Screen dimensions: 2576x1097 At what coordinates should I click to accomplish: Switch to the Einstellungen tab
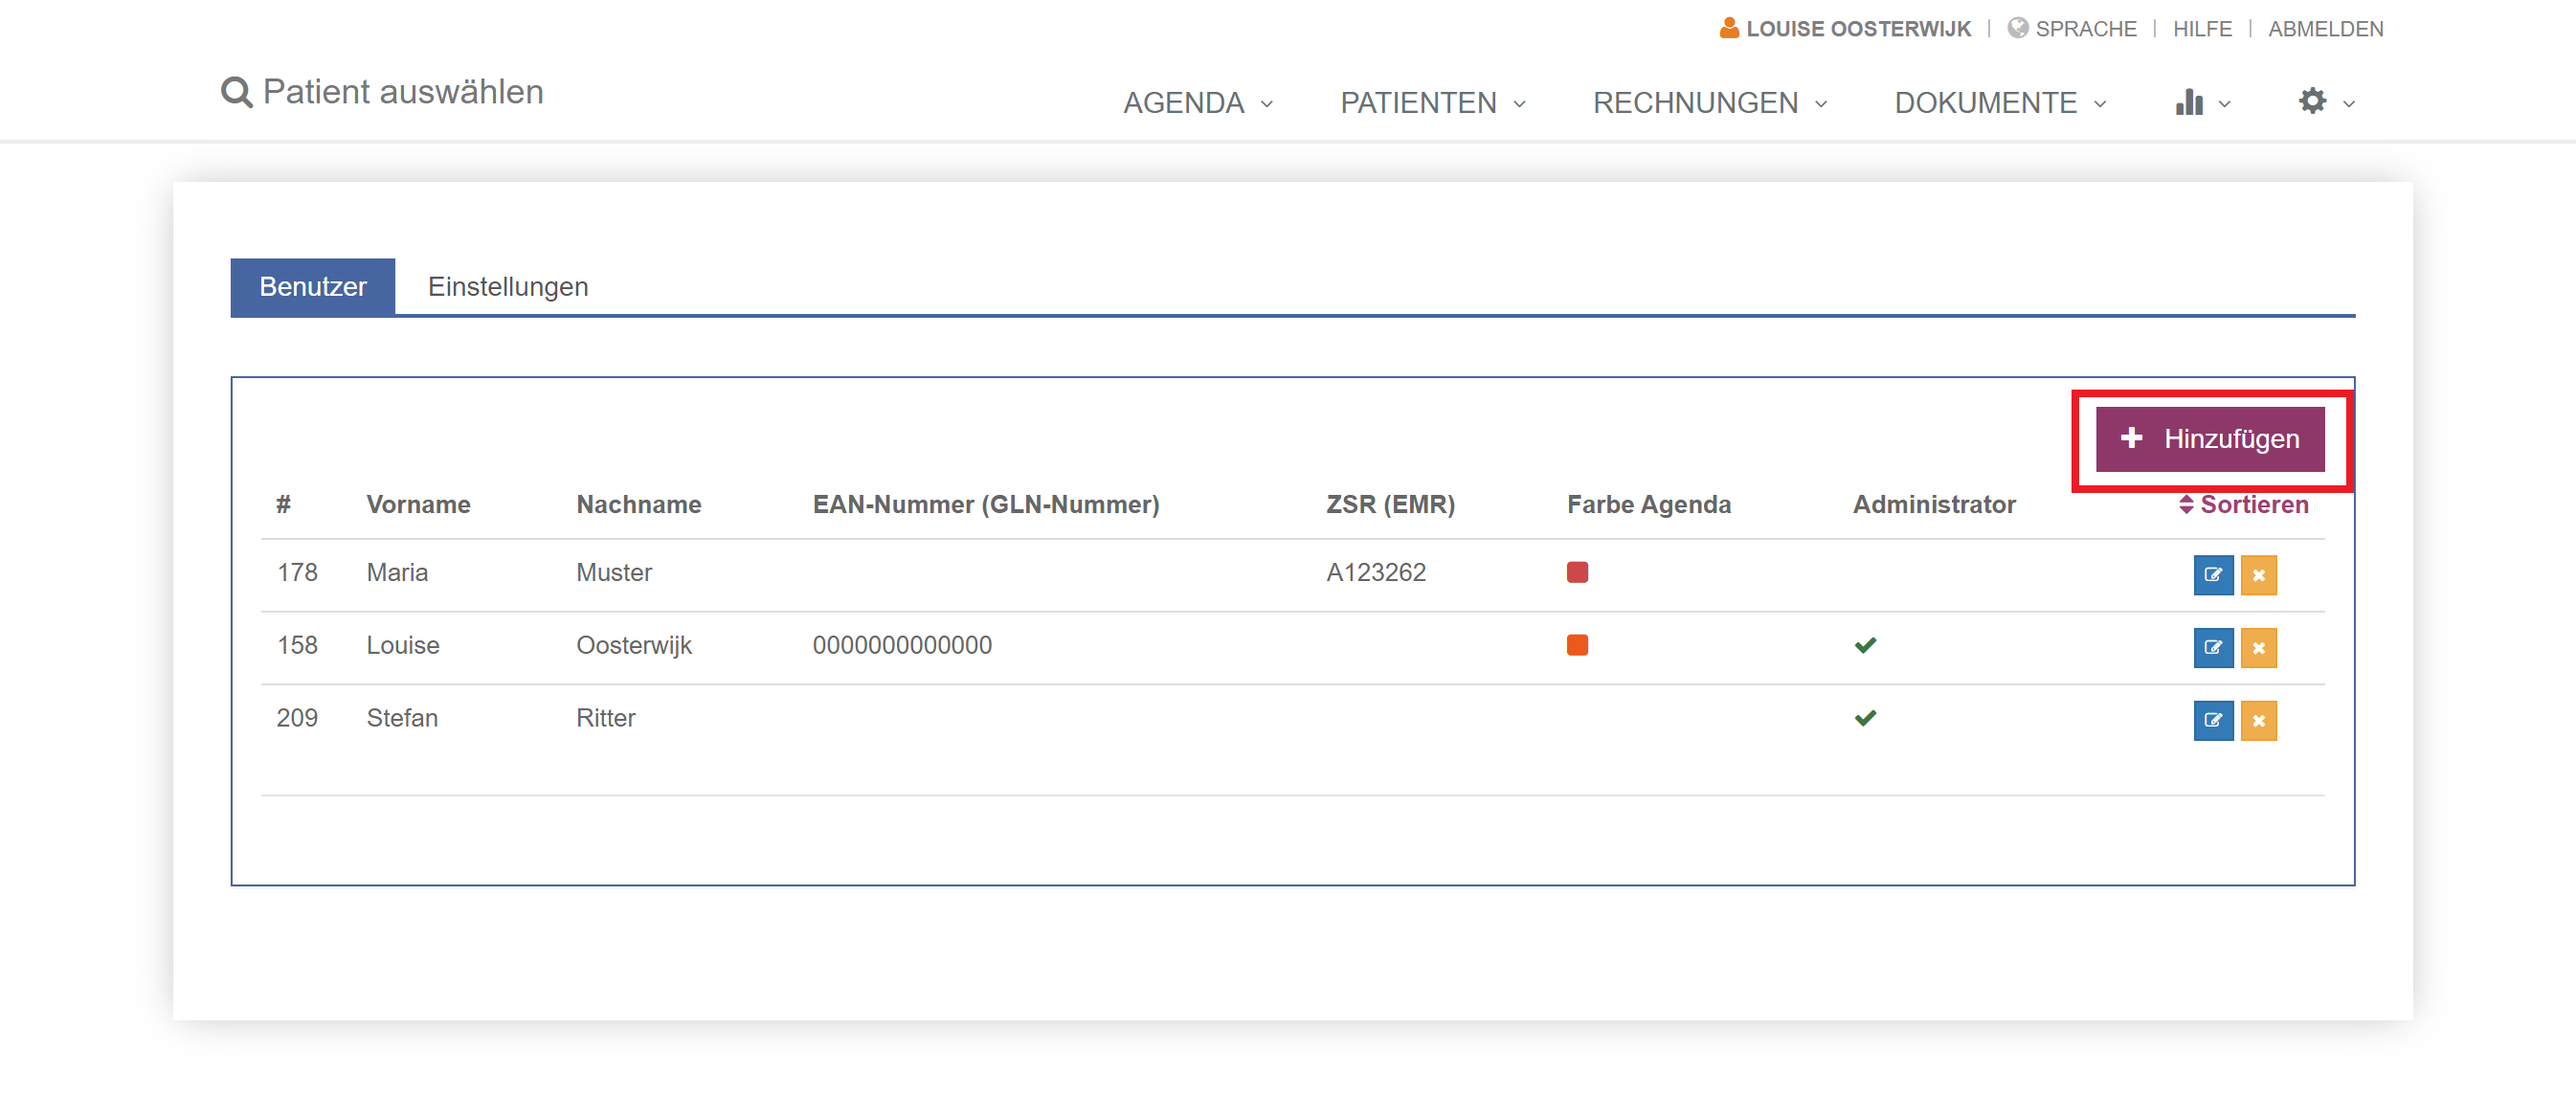pyautogui.click(x=508, y=287)
